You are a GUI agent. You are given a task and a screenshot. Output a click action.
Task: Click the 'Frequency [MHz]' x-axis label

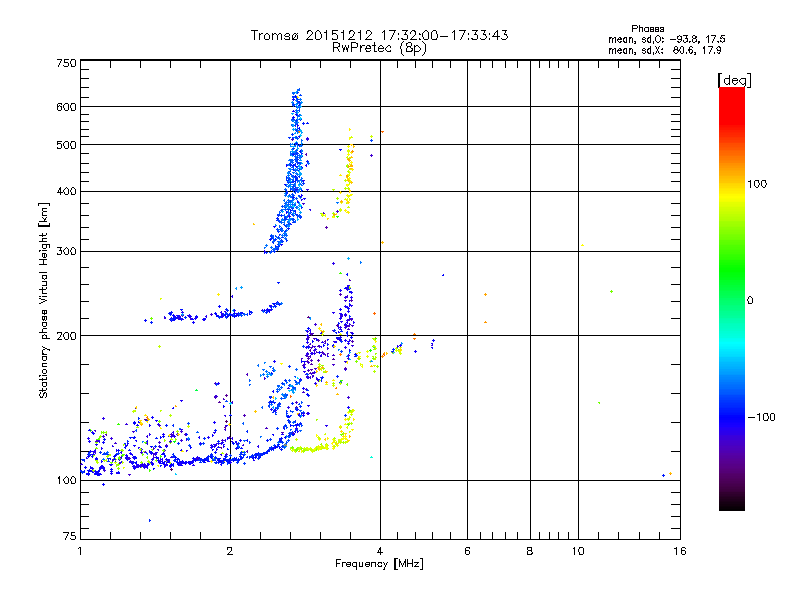pos(379,564)
